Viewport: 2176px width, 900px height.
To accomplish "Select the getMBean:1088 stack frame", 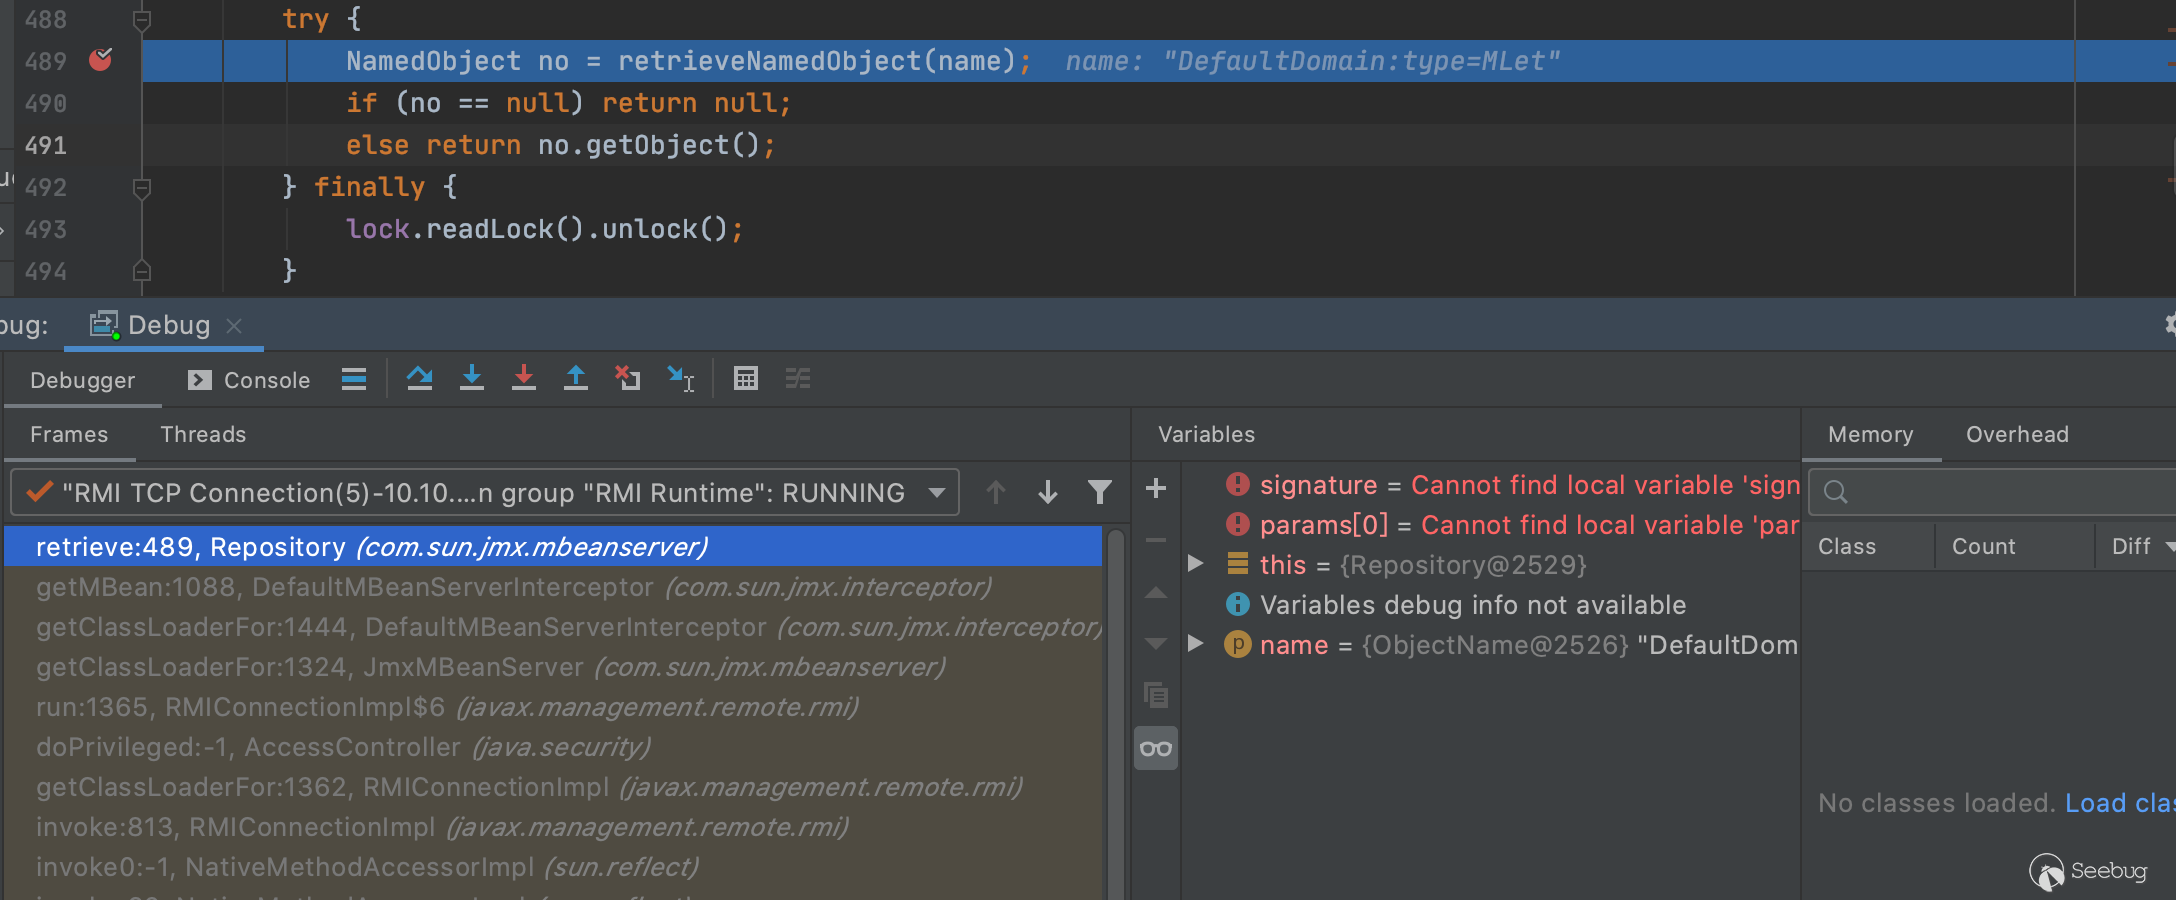I will (514, 587).
